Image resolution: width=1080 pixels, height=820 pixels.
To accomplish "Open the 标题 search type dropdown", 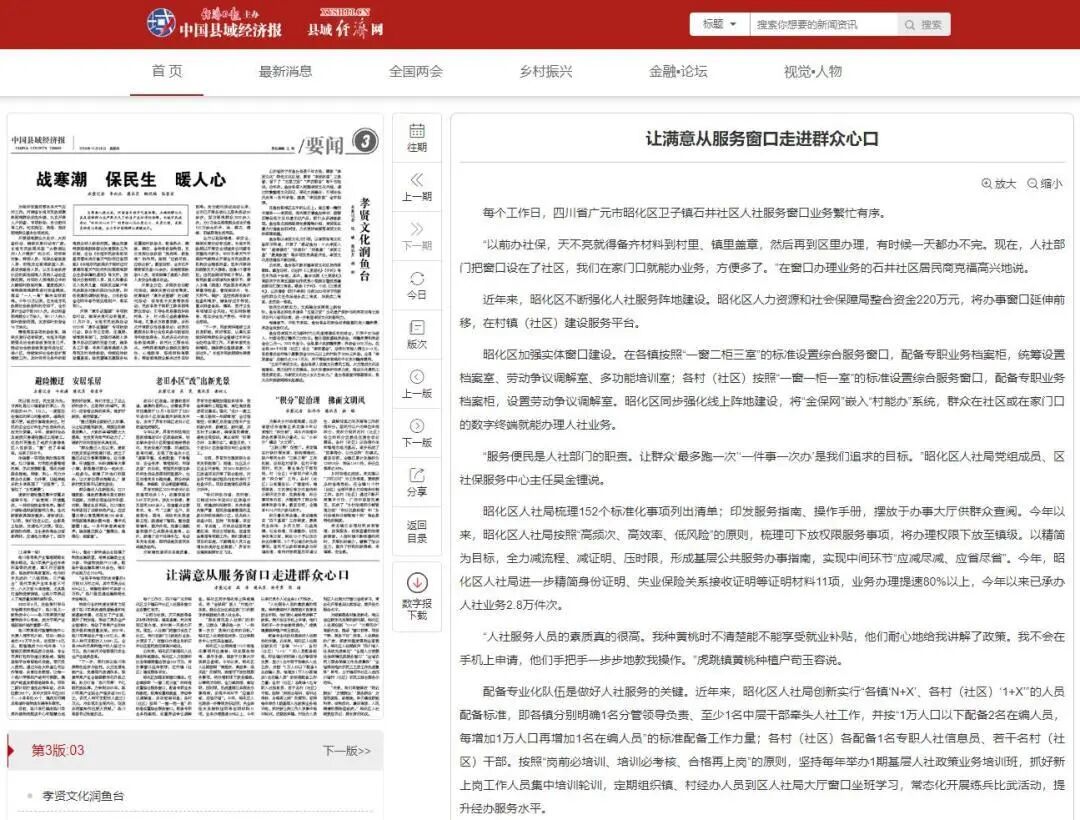I will click(x=719, y=24).
